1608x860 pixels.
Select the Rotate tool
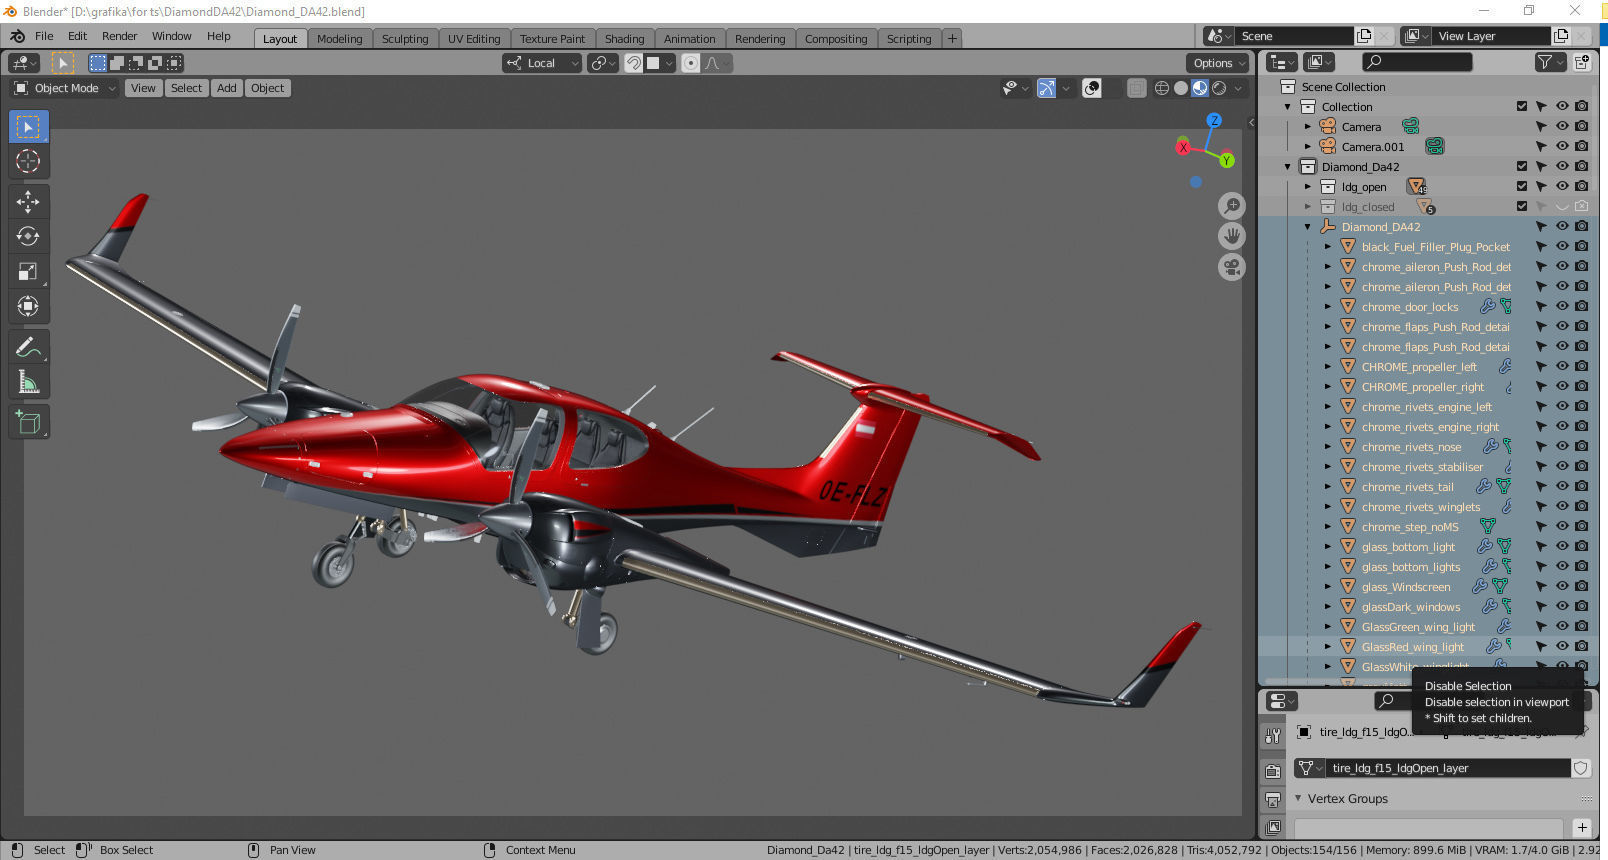[28, 236]
